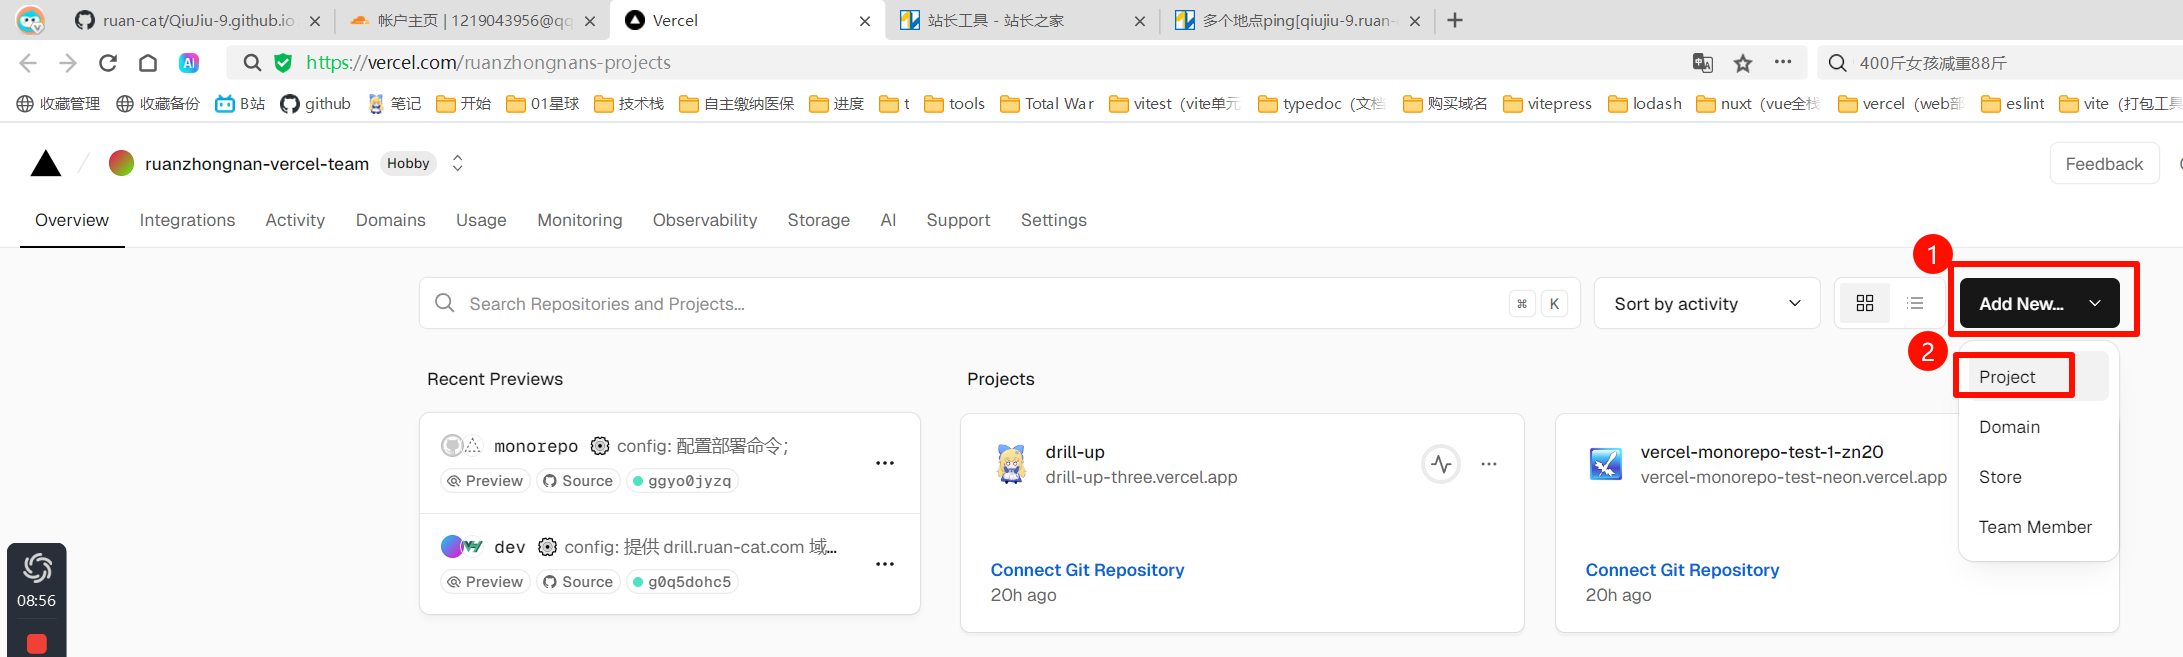Image resolution: width=2183 pixels, height=657 pixels.
Task: Reload the page with refresh icon
Action: pos(108,63)
